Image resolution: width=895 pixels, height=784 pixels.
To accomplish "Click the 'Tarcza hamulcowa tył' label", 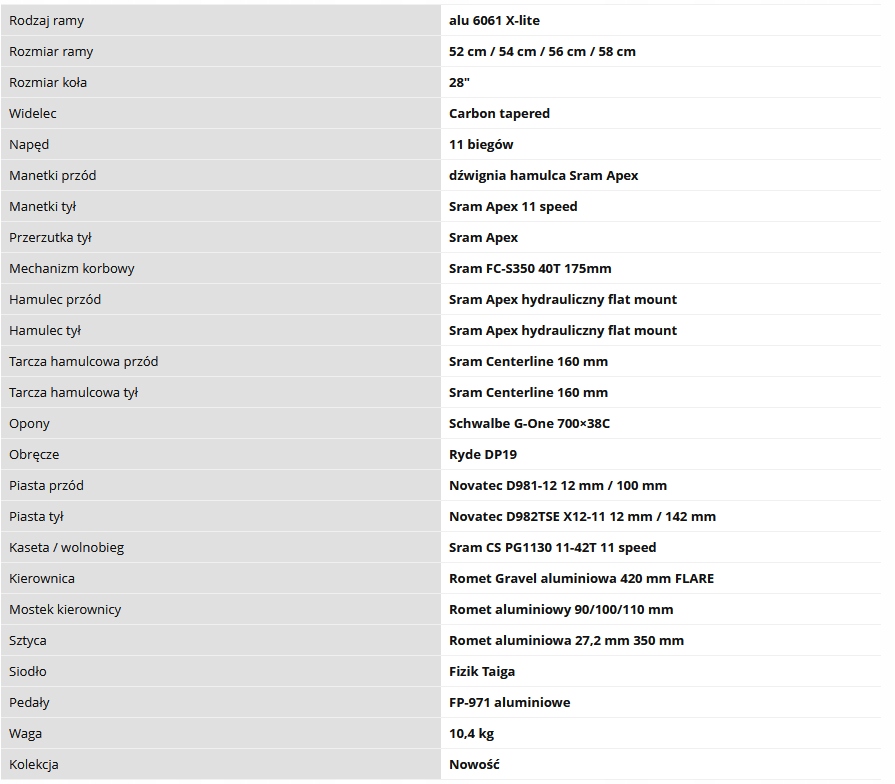I will [x=73, y=392].
